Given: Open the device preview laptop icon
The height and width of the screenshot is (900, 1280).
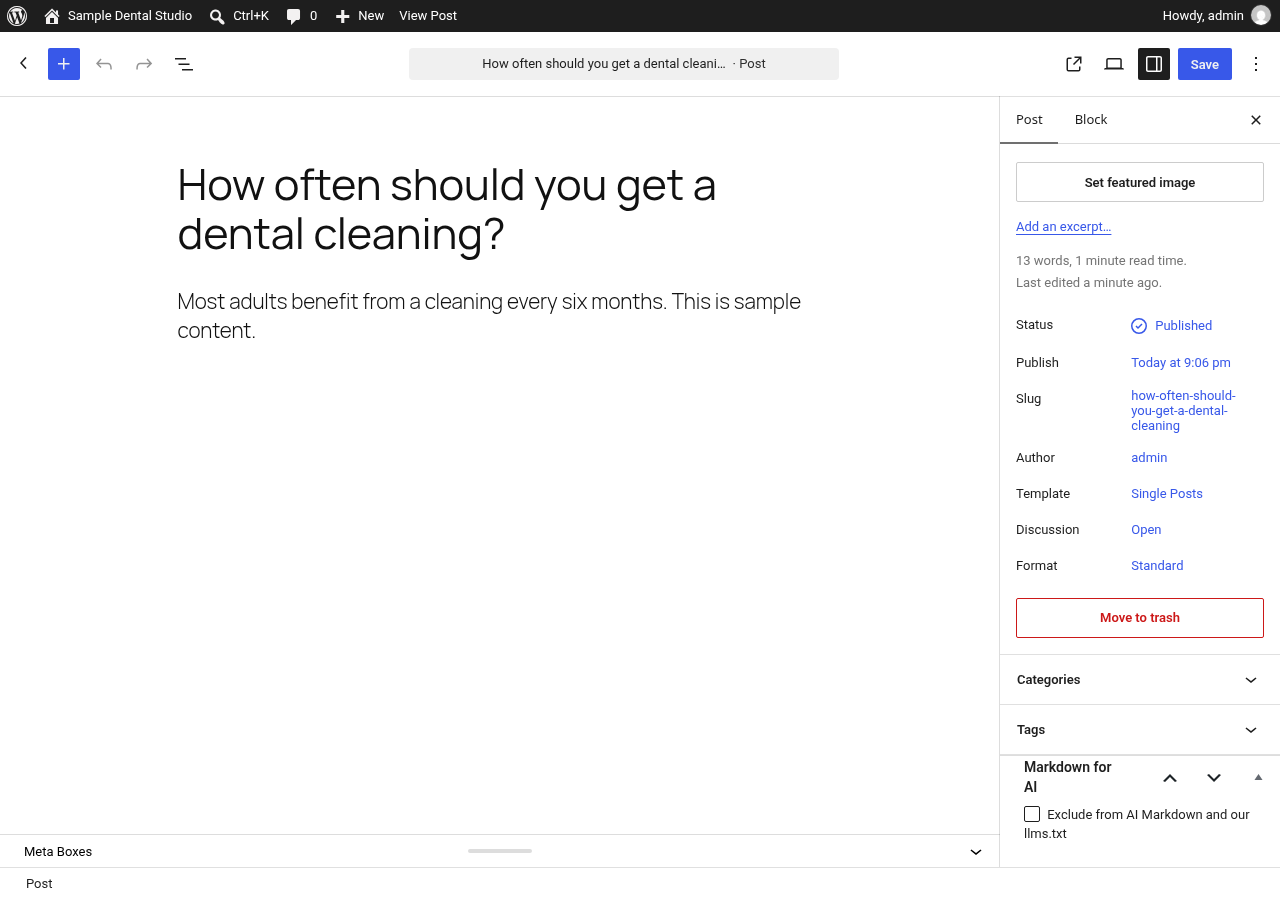Looking at the screenshot, I should coord(1114,64).
